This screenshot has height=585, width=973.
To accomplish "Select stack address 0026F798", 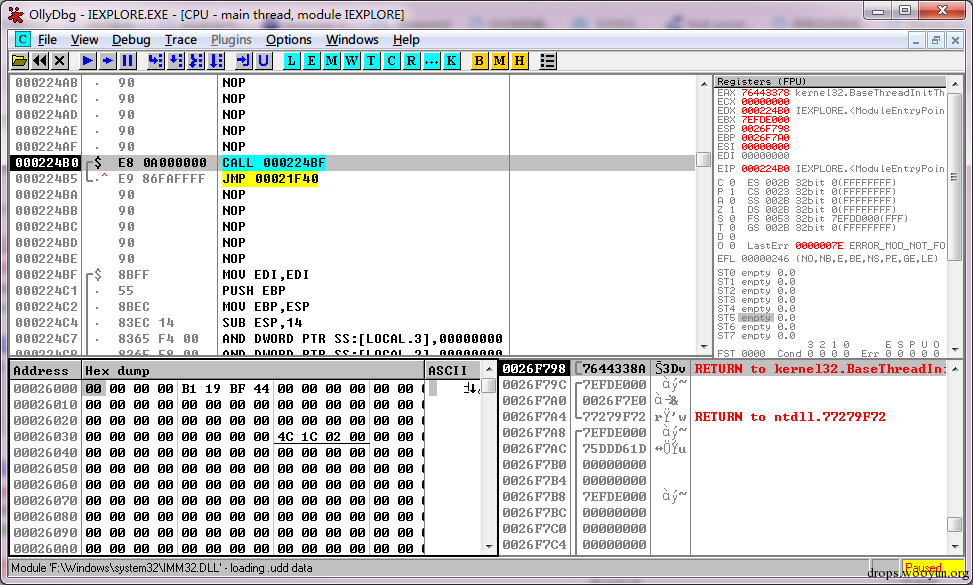I will click(534, 368).
